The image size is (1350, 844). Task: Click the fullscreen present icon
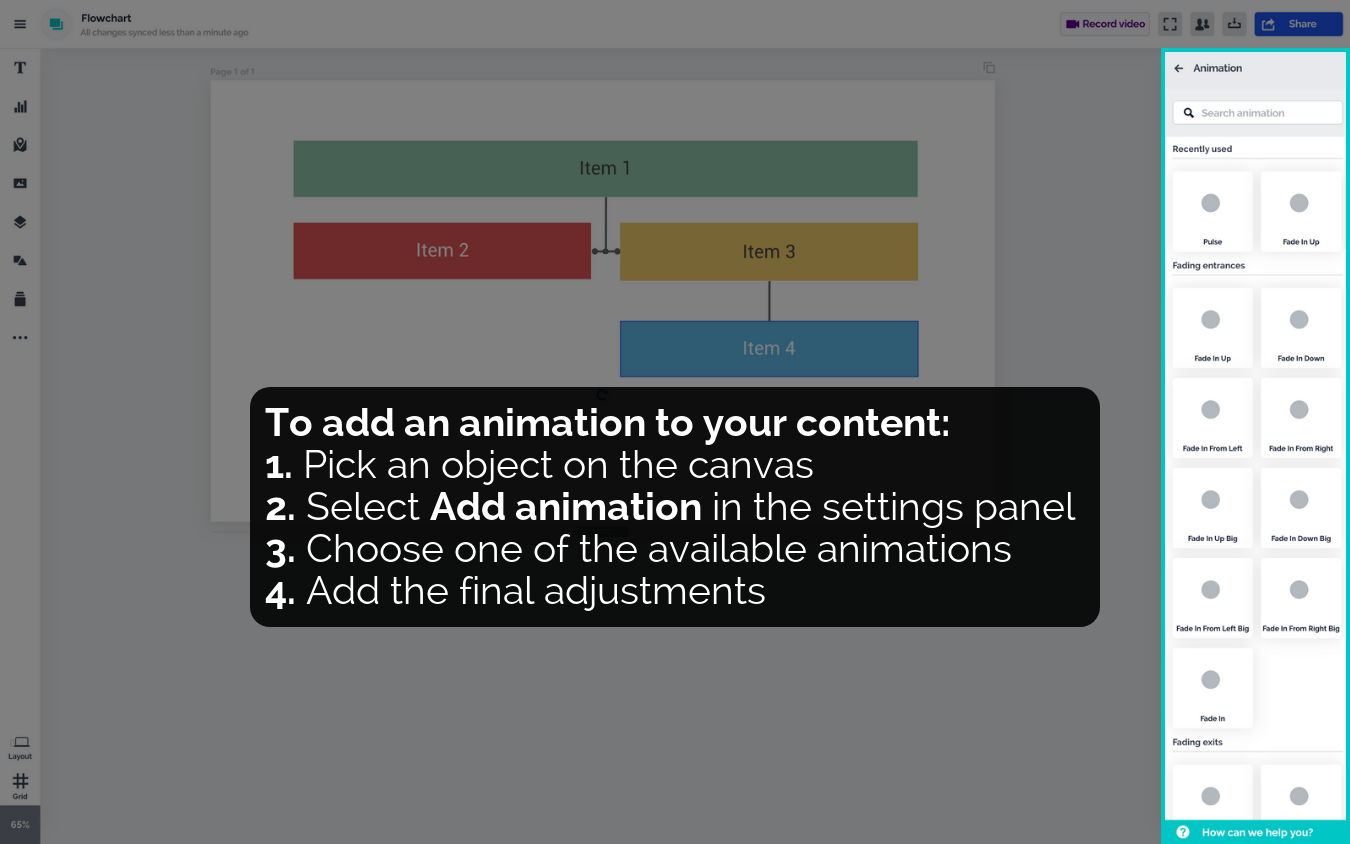(x=1170, y=24)
